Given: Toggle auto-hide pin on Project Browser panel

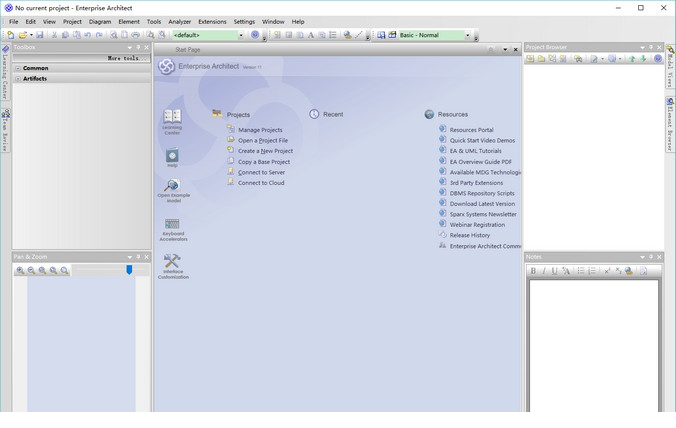Looking at the screenshot, I should [651, 47].
